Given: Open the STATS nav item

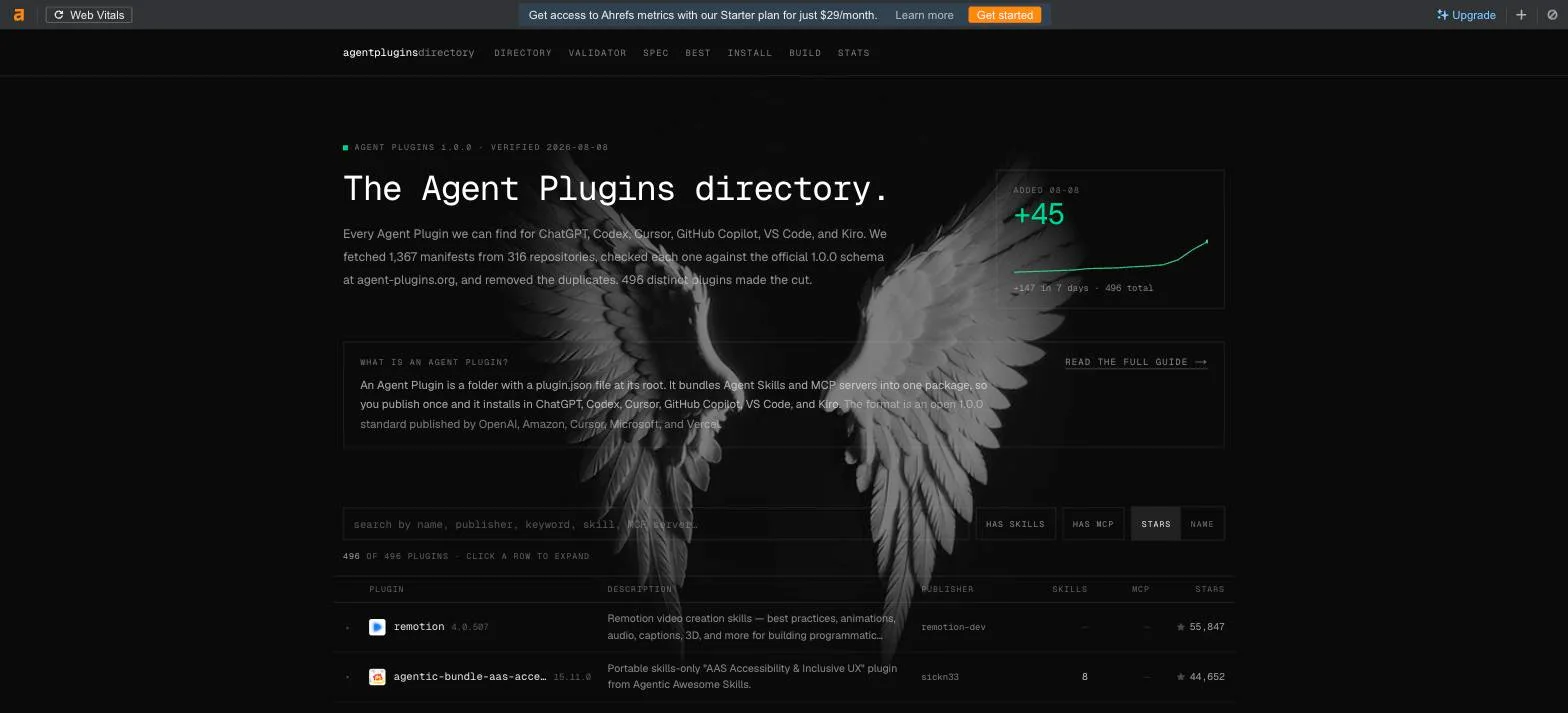Looking at the screenshot, I should tap(854, 53).
